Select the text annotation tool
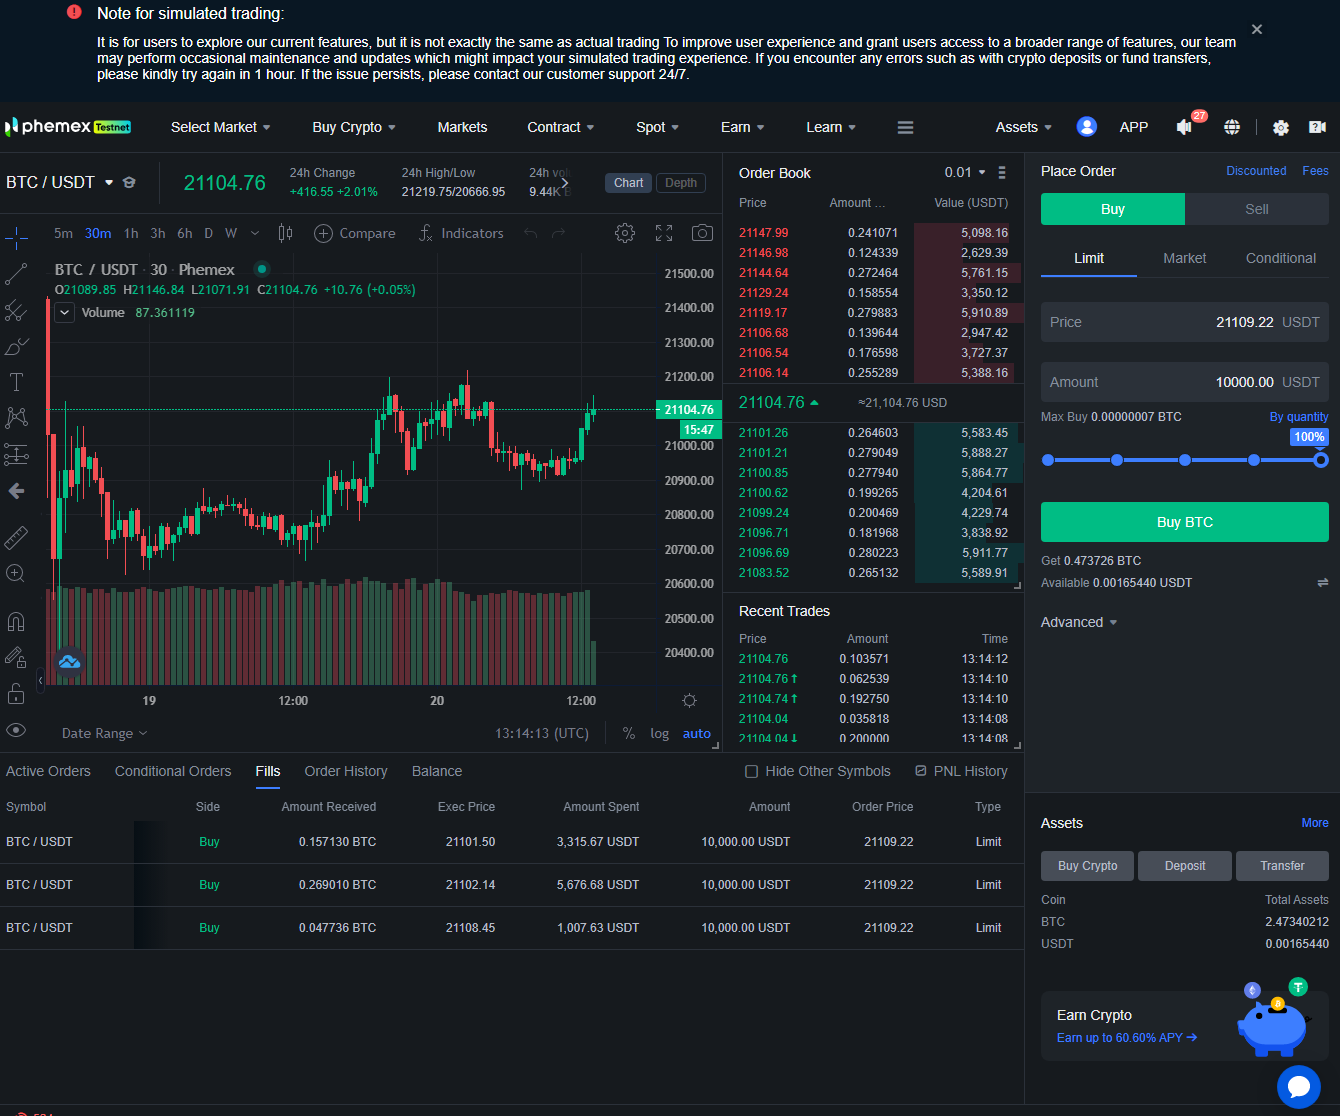 16,382
